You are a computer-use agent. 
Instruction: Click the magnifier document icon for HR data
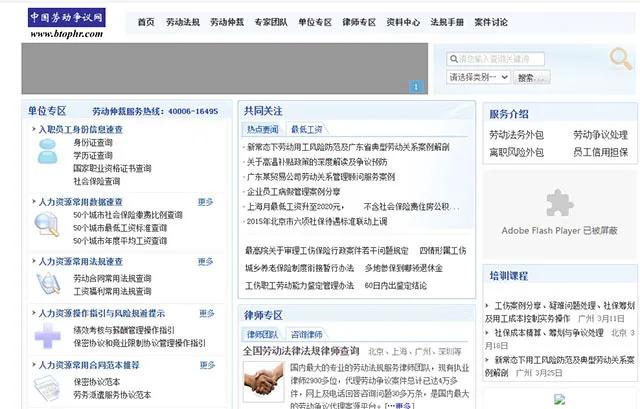click(47, 225)
